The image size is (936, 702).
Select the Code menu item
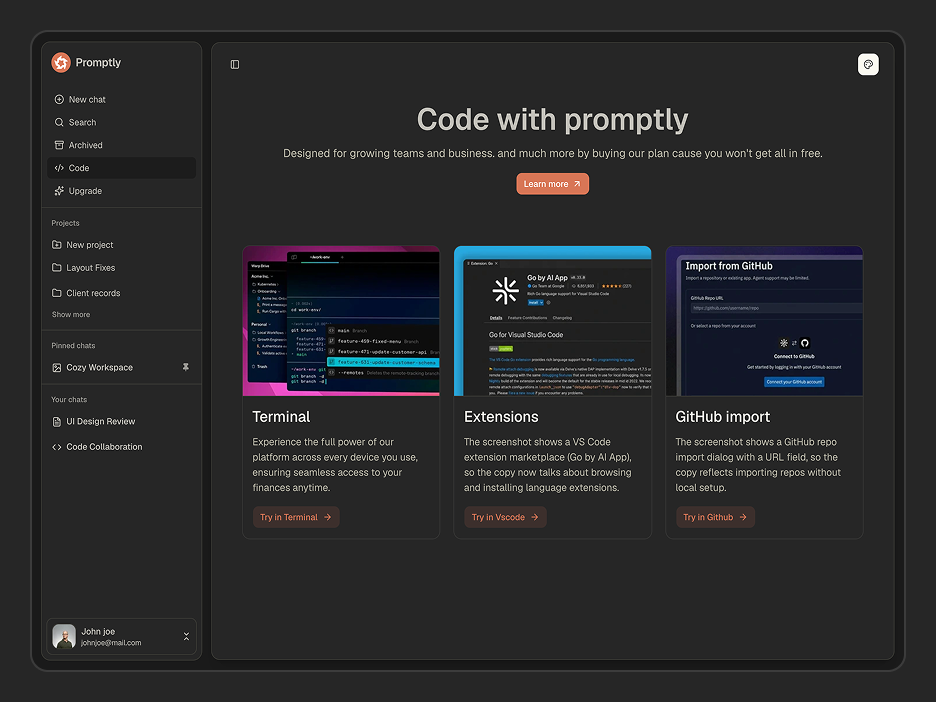[121, 168]
